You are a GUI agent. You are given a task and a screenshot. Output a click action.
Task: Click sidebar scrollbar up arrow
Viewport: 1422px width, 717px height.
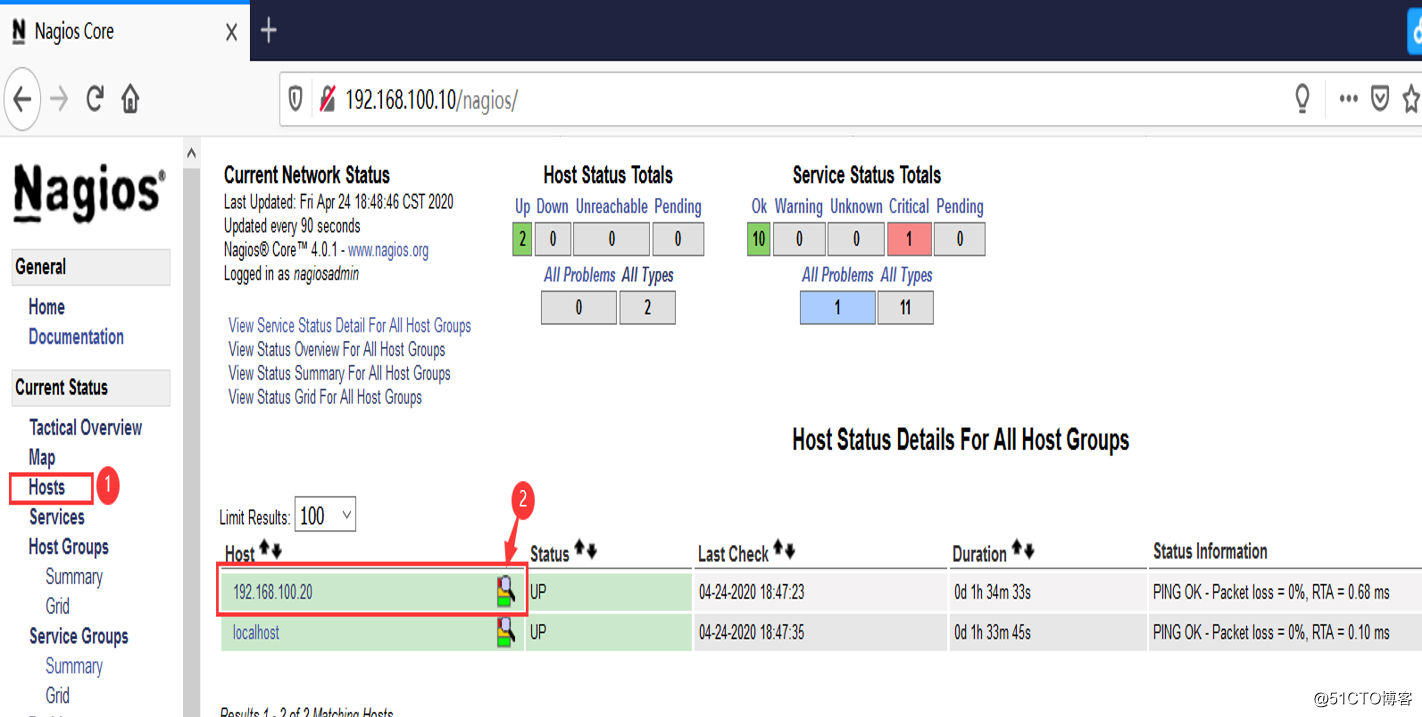click(x=191, y=153)
